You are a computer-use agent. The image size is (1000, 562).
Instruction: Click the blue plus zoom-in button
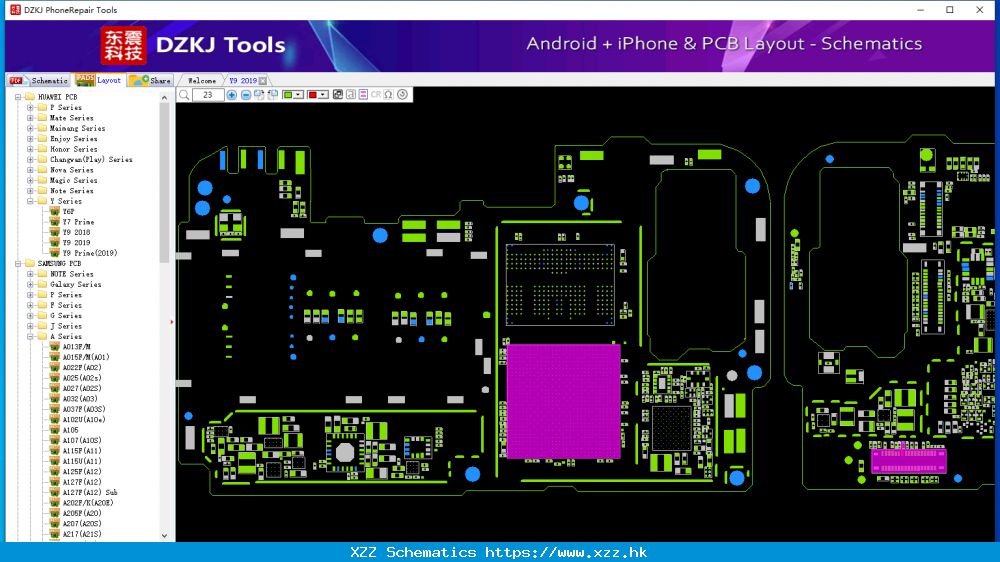pos(232,95)
